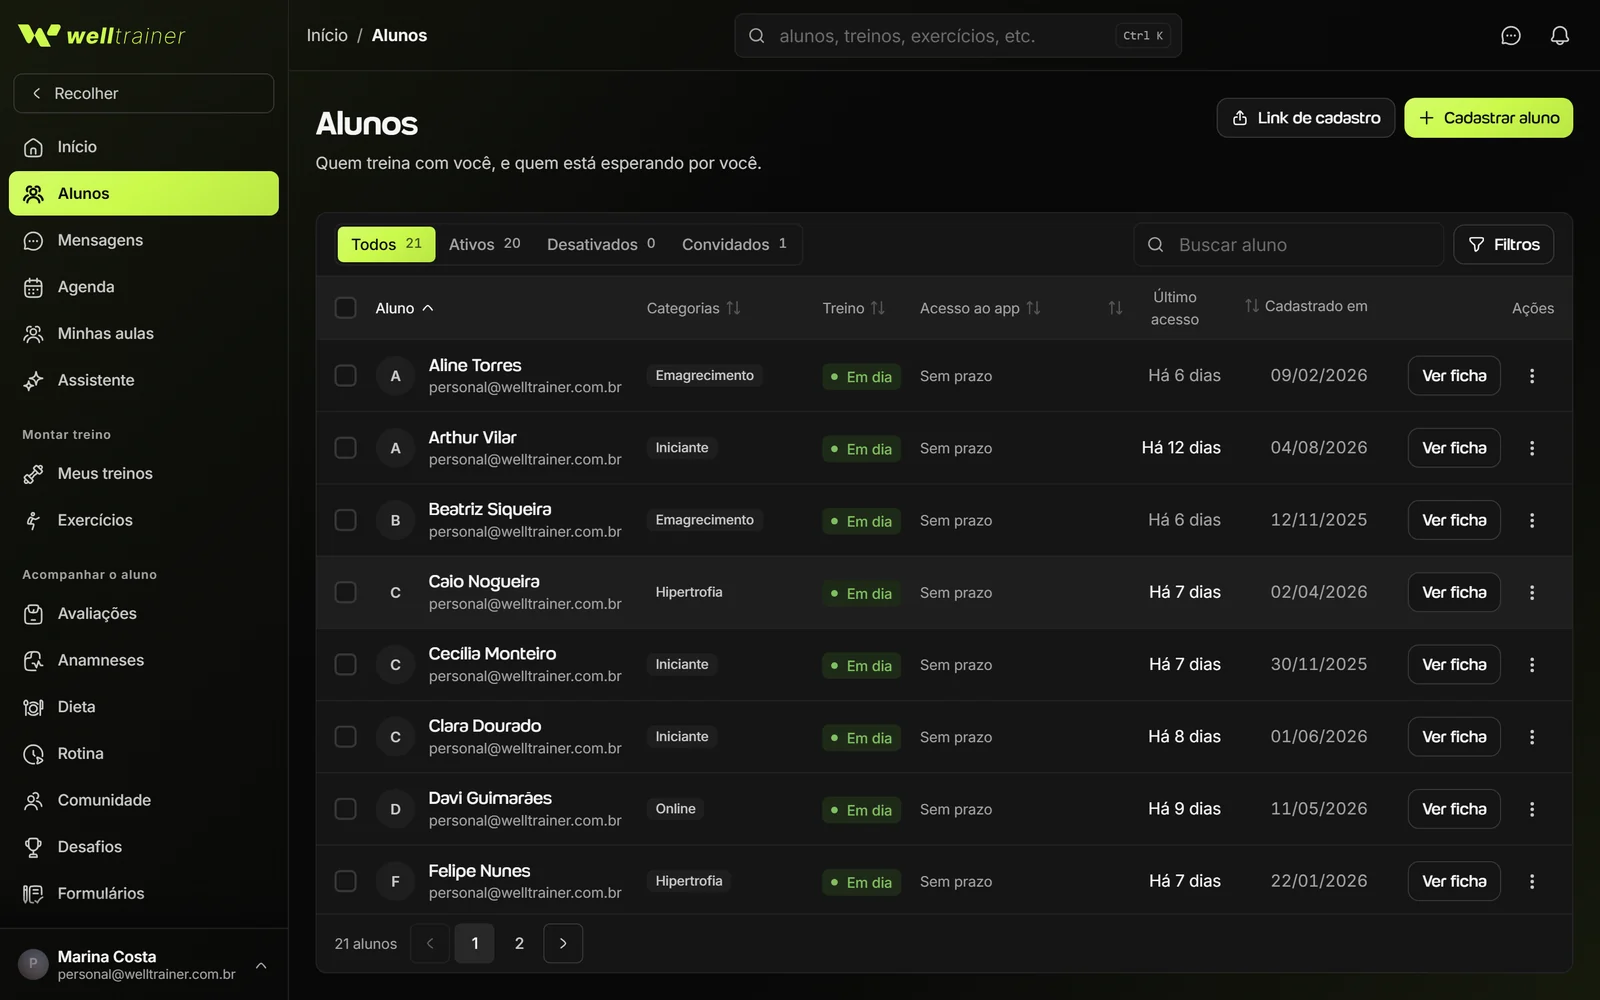The width and height of the screenshot is (1600, 1000).
Task: Expand the Marina Costa account menu
Action: 144,965
